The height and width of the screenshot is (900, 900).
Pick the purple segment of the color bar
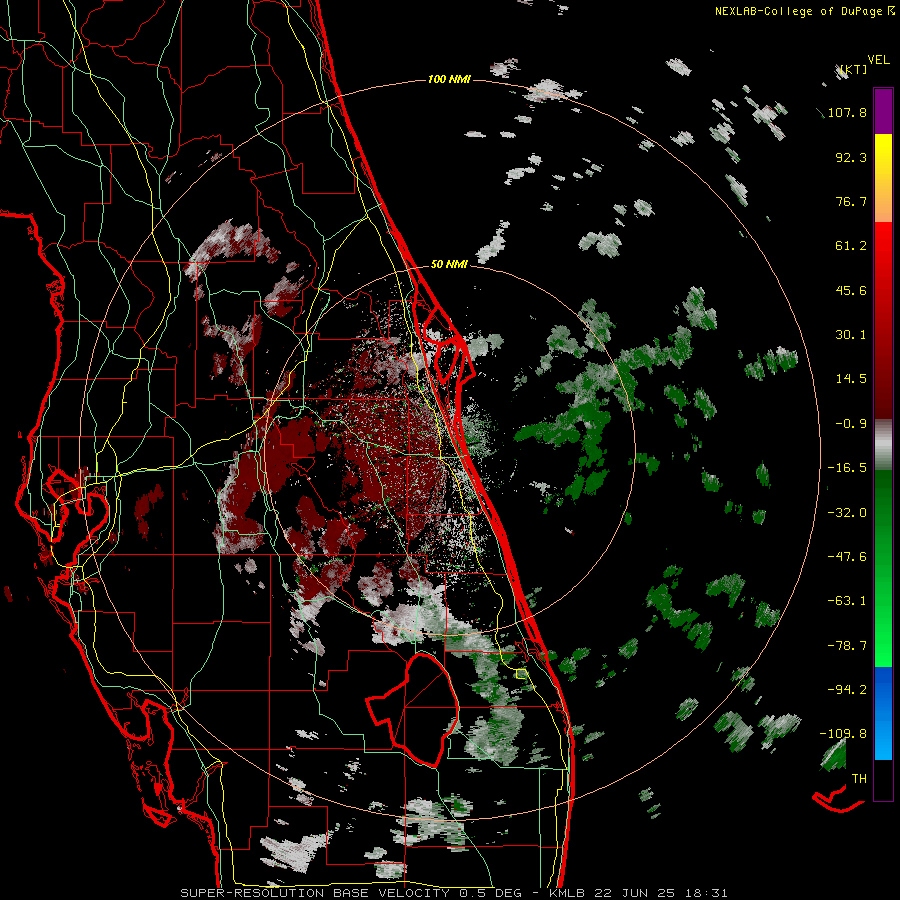(x=883, y=111)
